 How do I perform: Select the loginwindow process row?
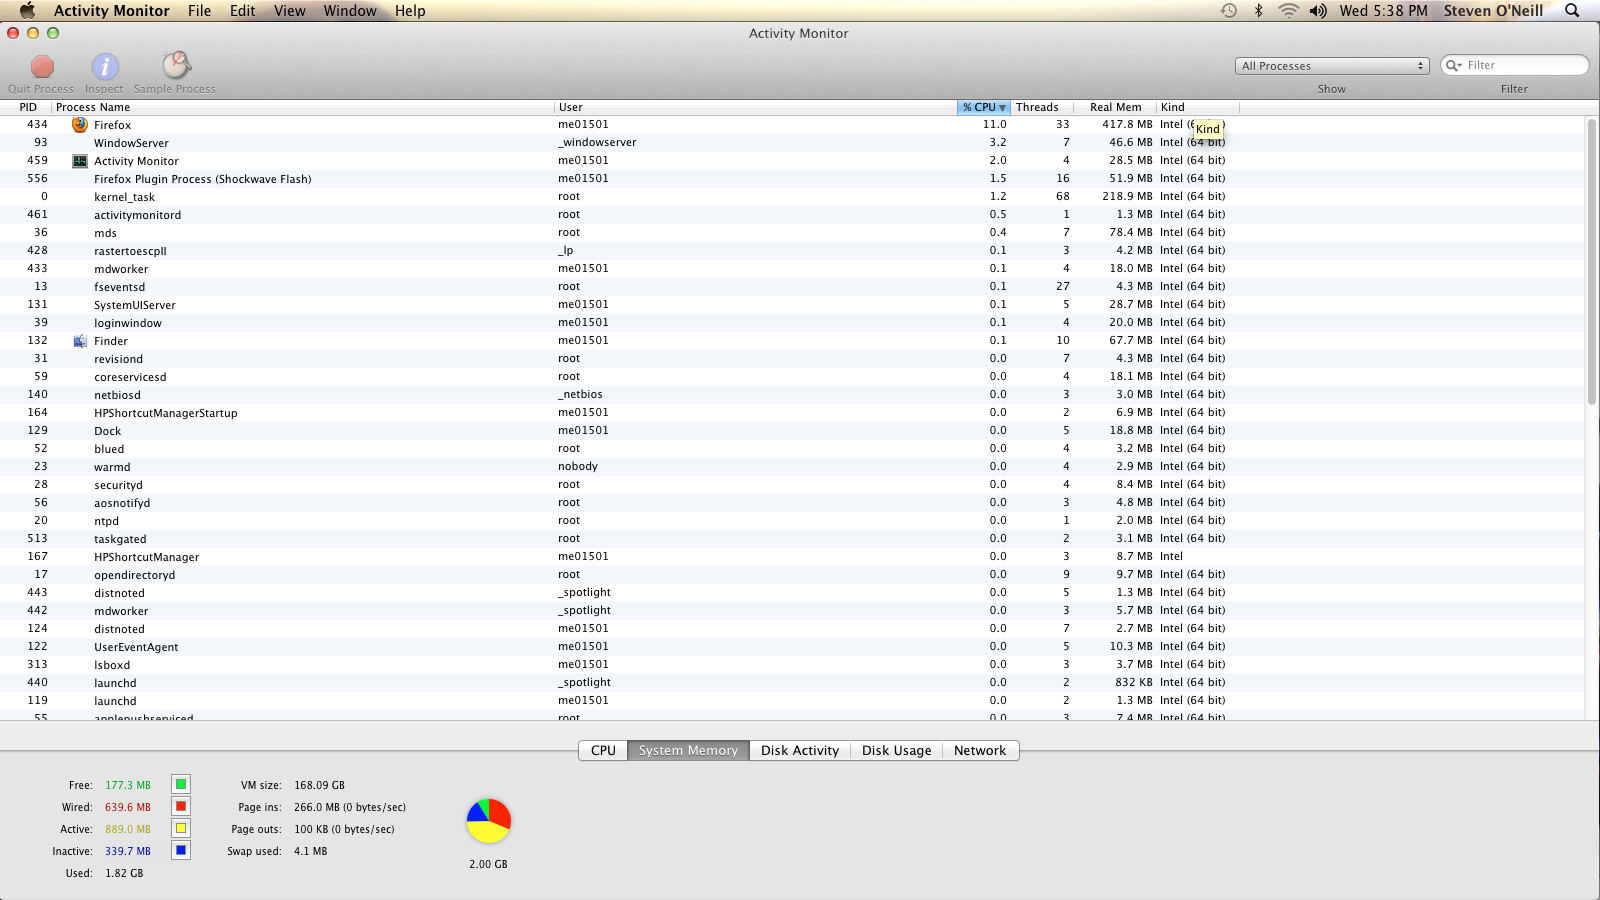(792, 323)
